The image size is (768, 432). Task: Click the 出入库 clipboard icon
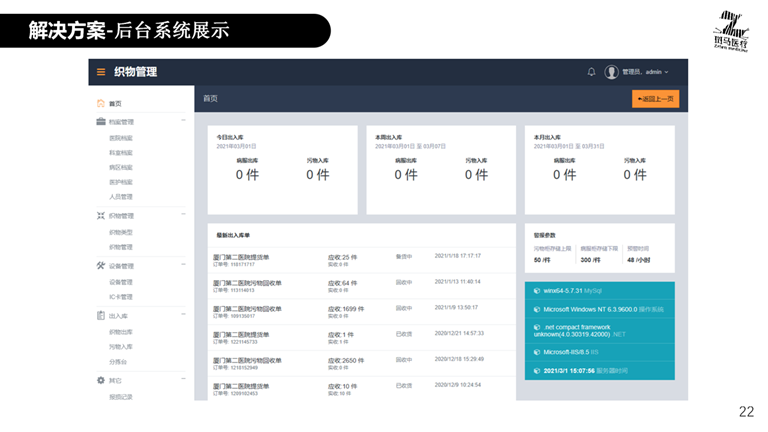tap(100, 316)
